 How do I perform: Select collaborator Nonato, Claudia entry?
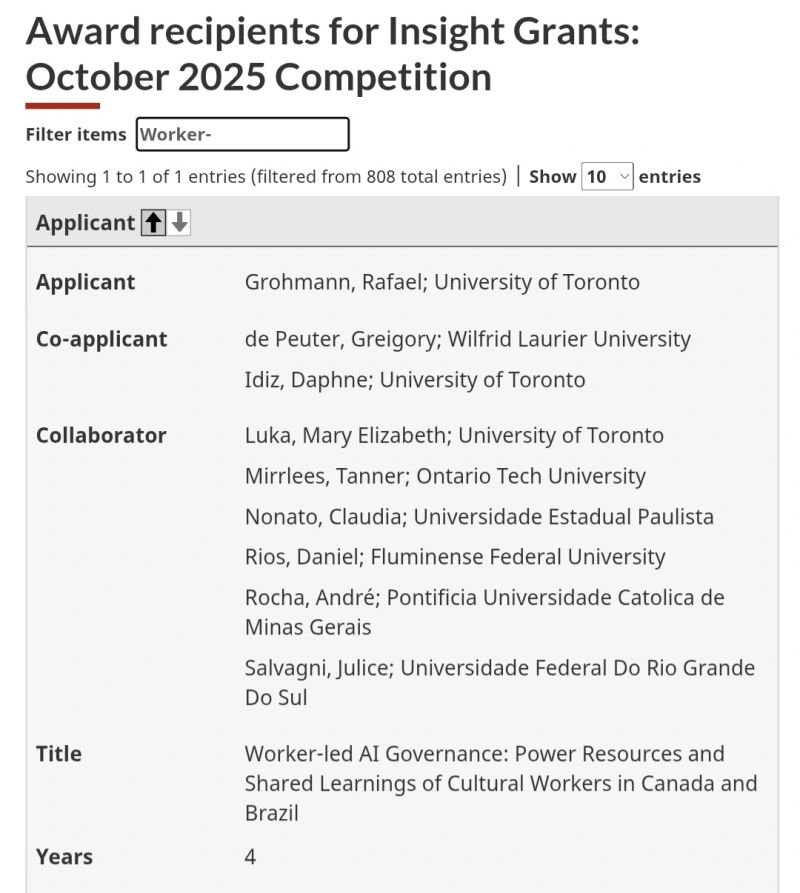click(479, 517)
